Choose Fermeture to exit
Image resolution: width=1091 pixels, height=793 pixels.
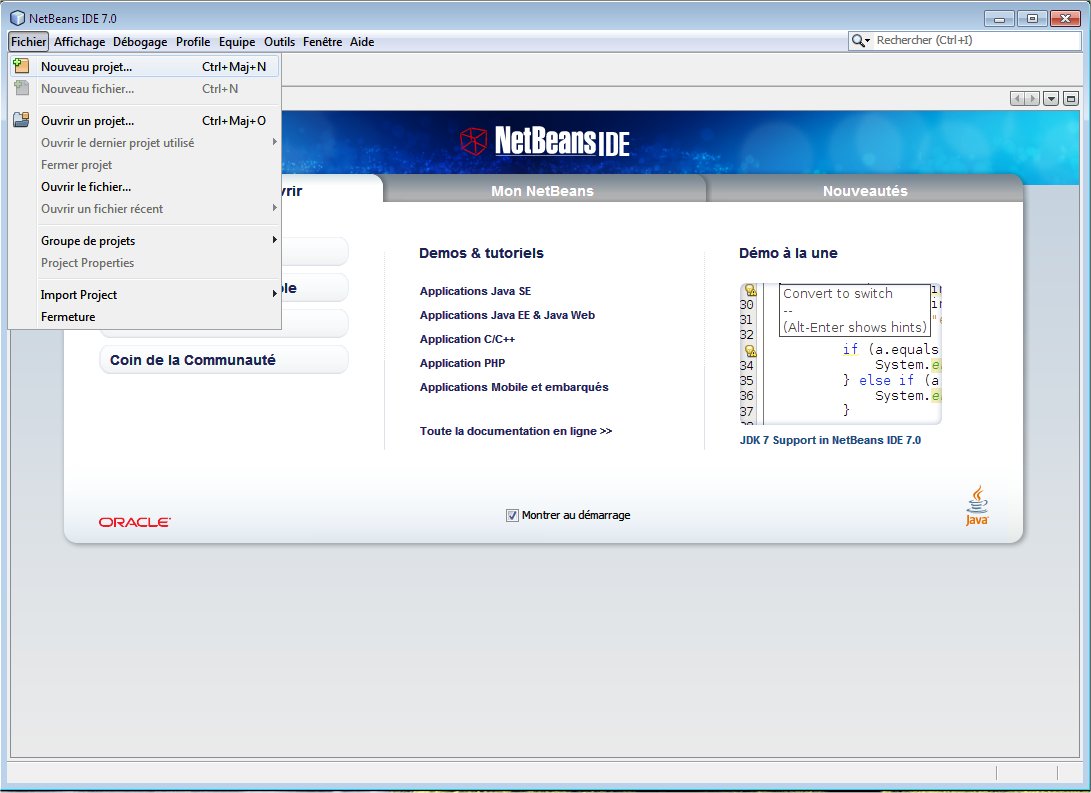[145, 317]
